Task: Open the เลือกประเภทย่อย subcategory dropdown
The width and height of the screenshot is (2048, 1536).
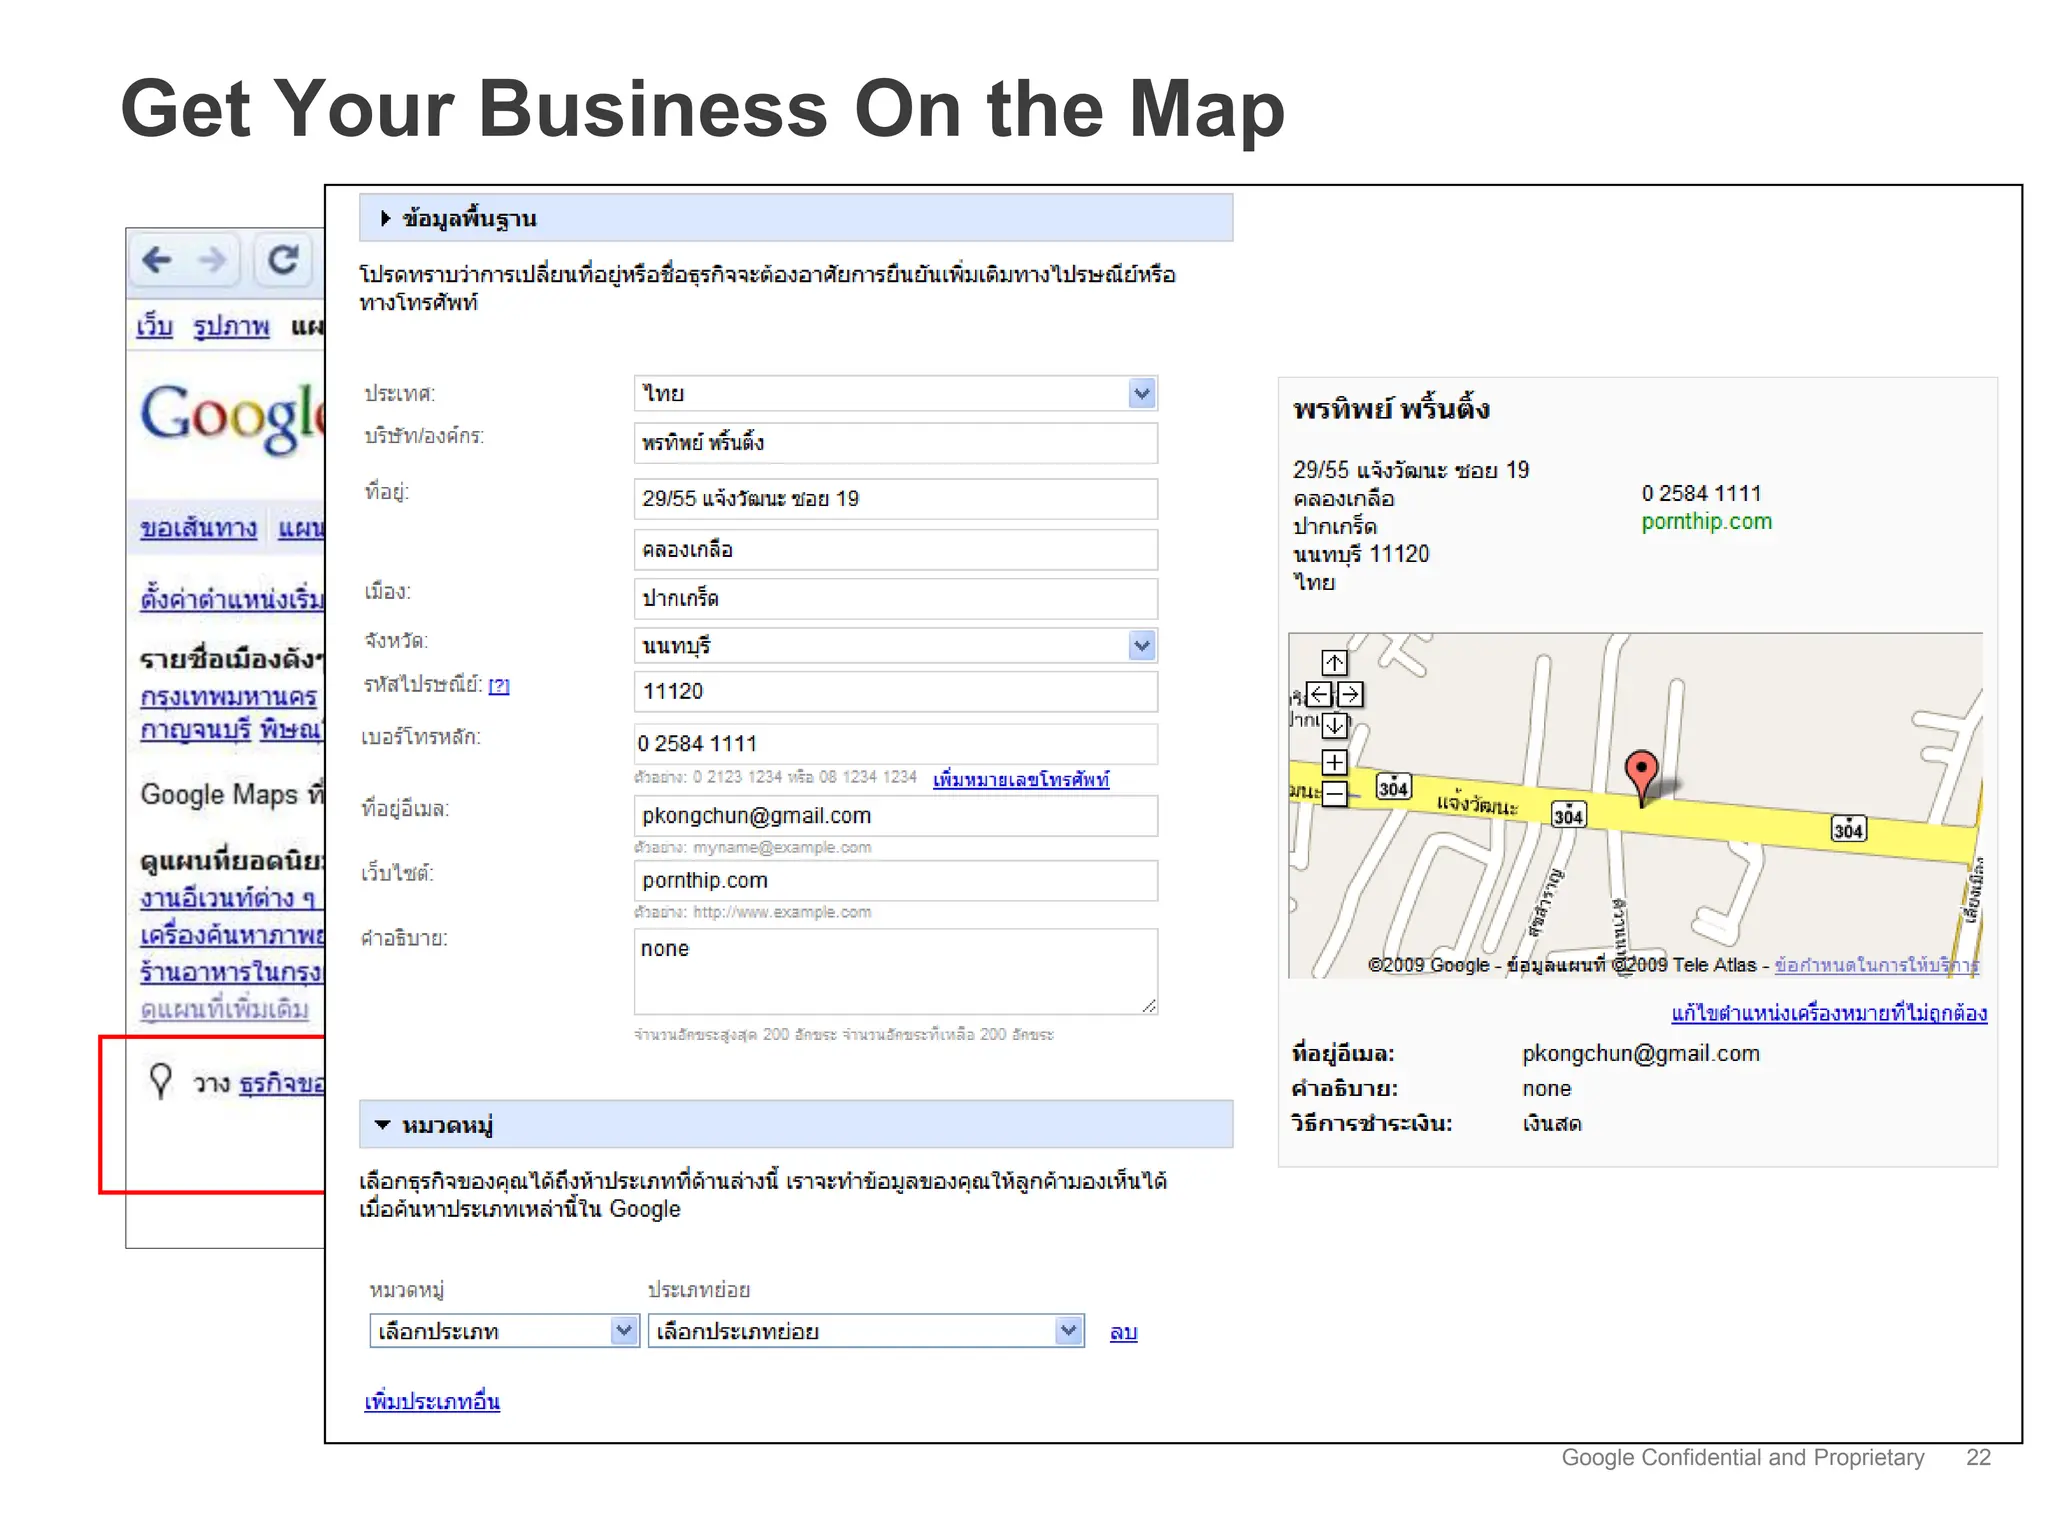Action: (866, 1331)
